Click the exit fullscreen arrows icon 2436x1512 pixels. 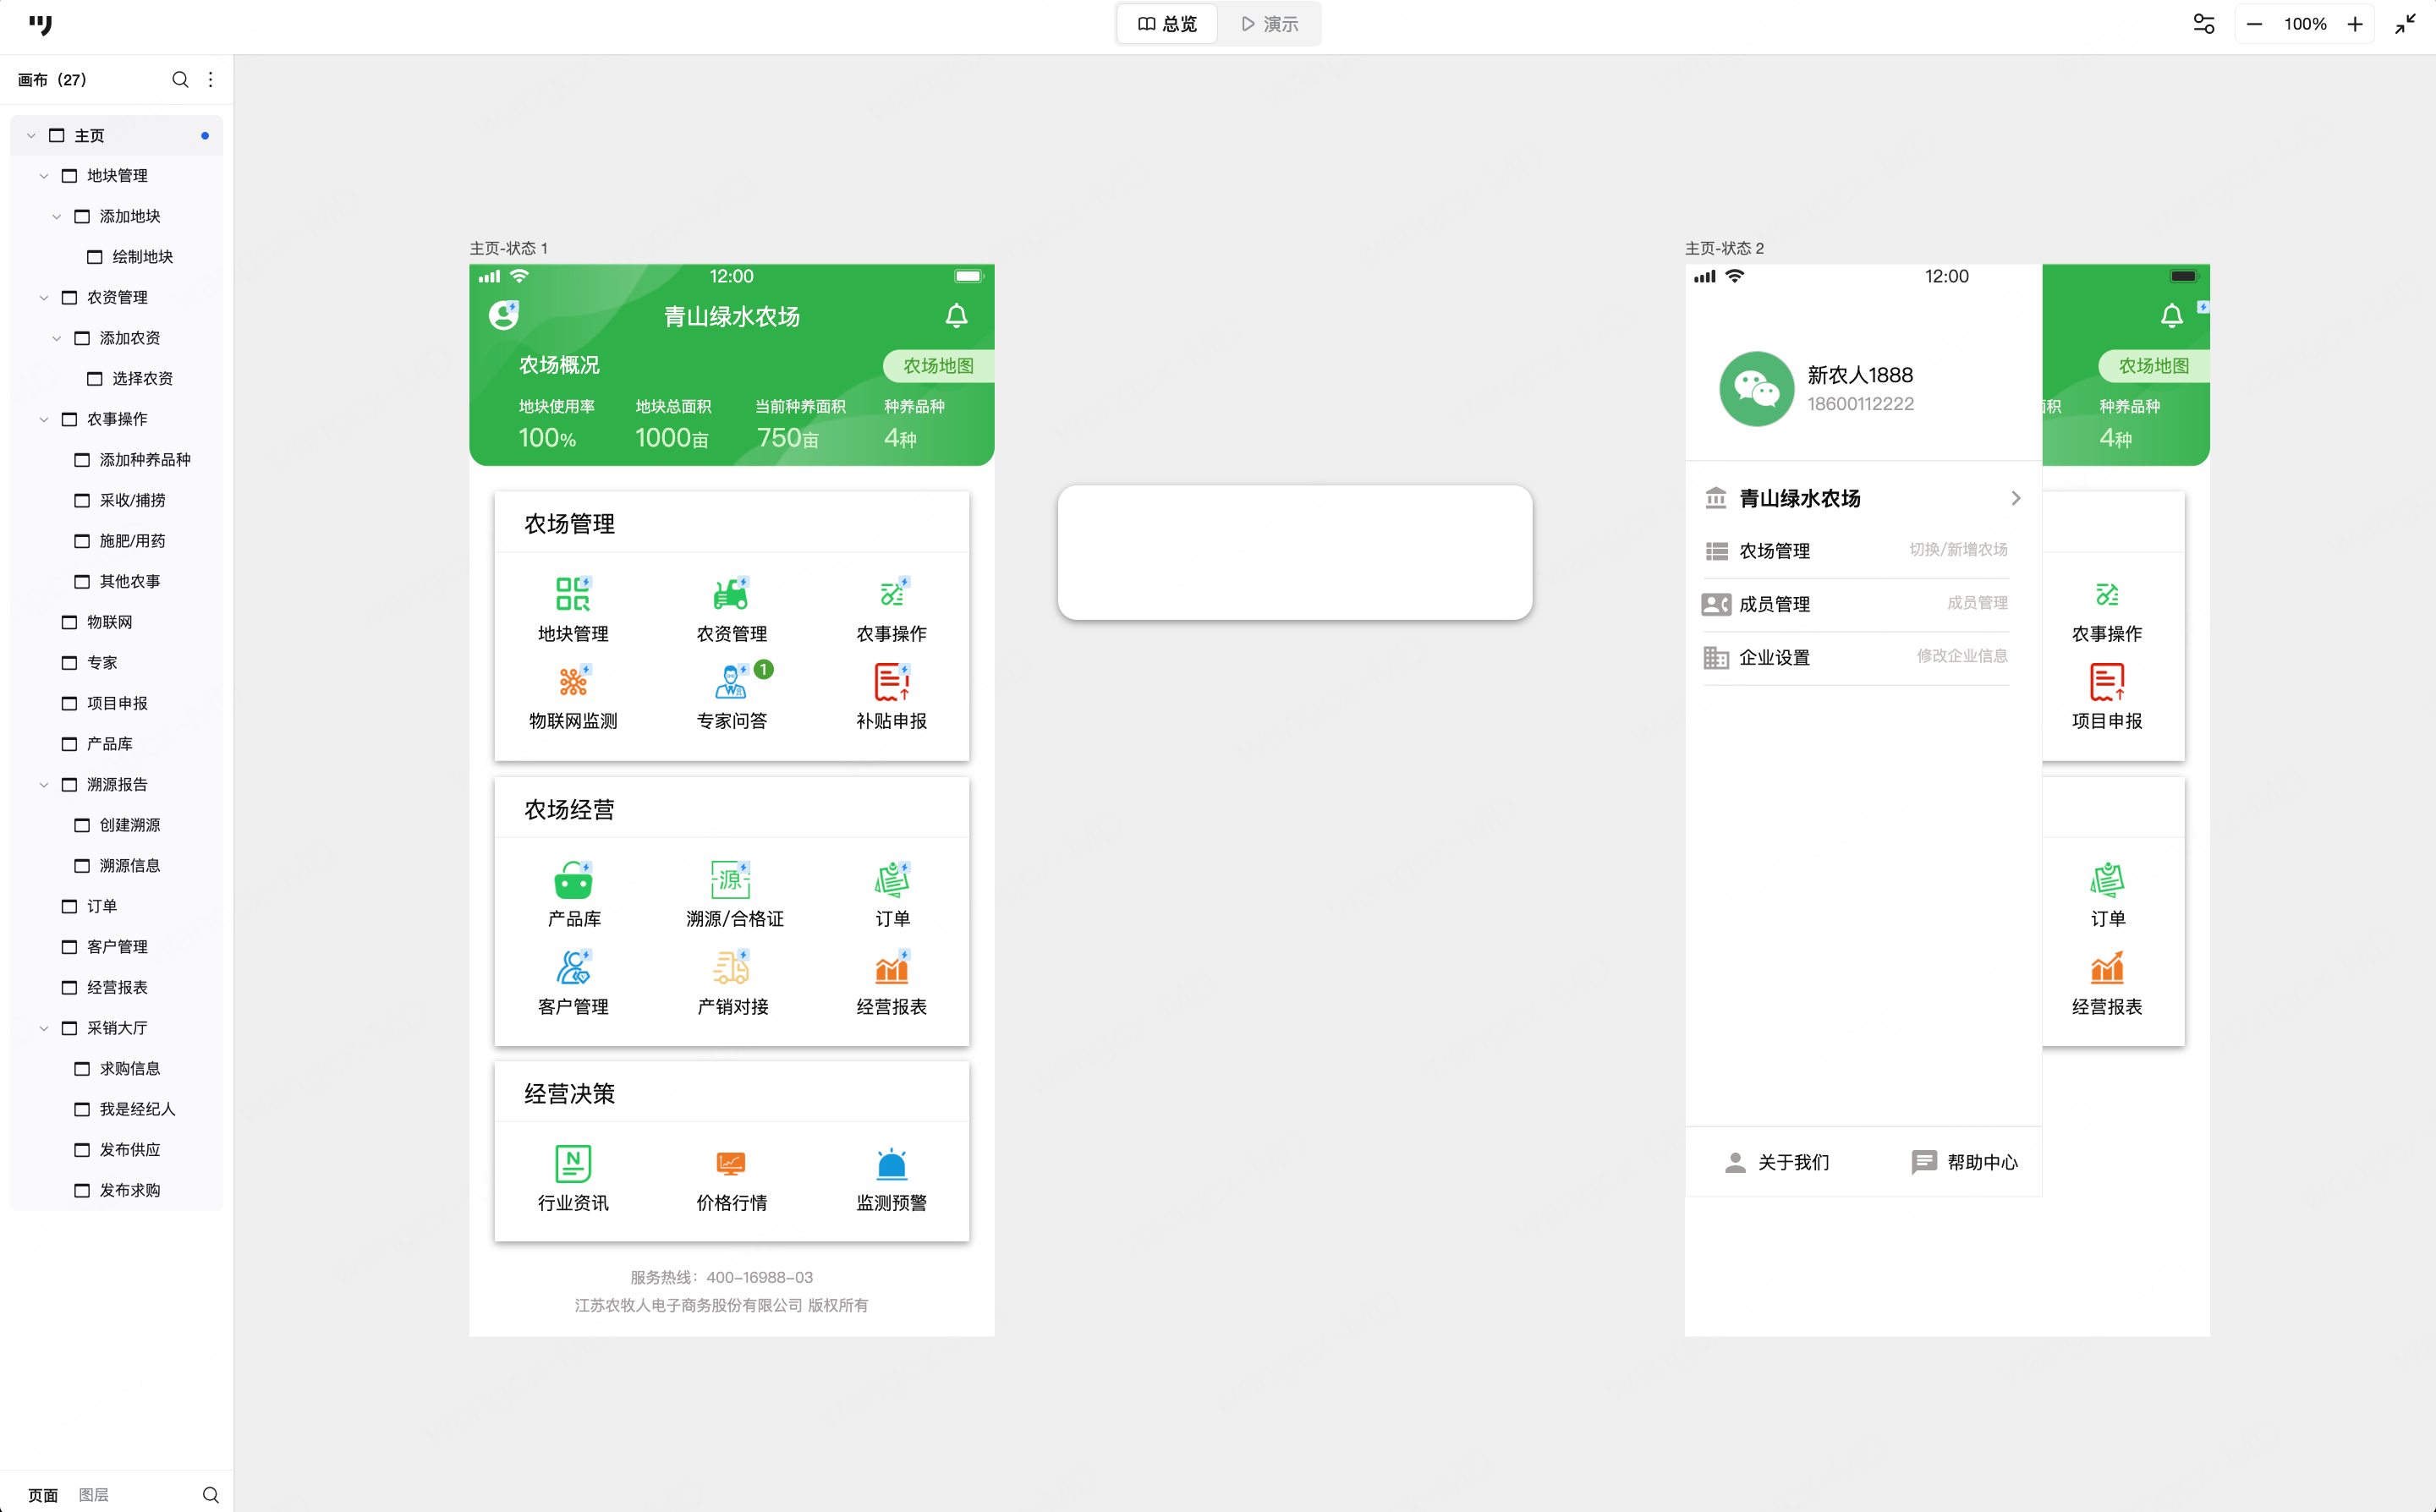(2405, 24)
